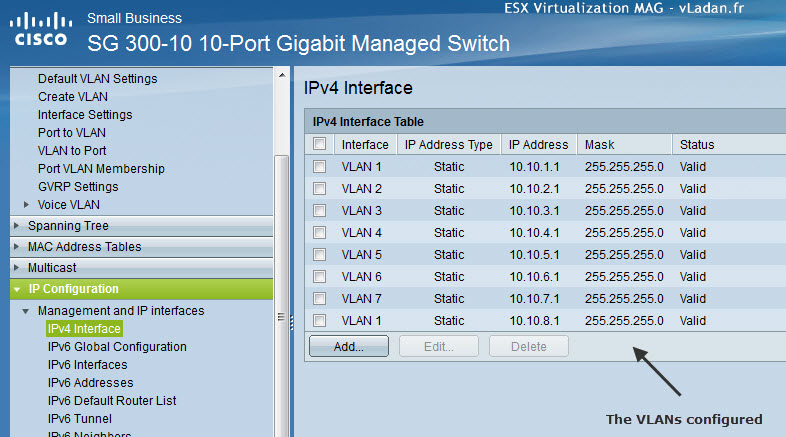
Task: Open the Create VLAN page
Action: point(73,97)
